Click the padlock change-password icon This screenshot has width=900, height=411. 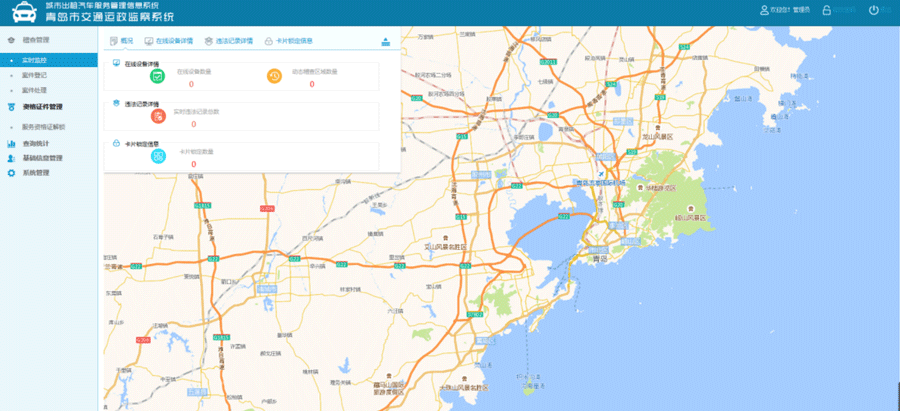pos(827,10)
